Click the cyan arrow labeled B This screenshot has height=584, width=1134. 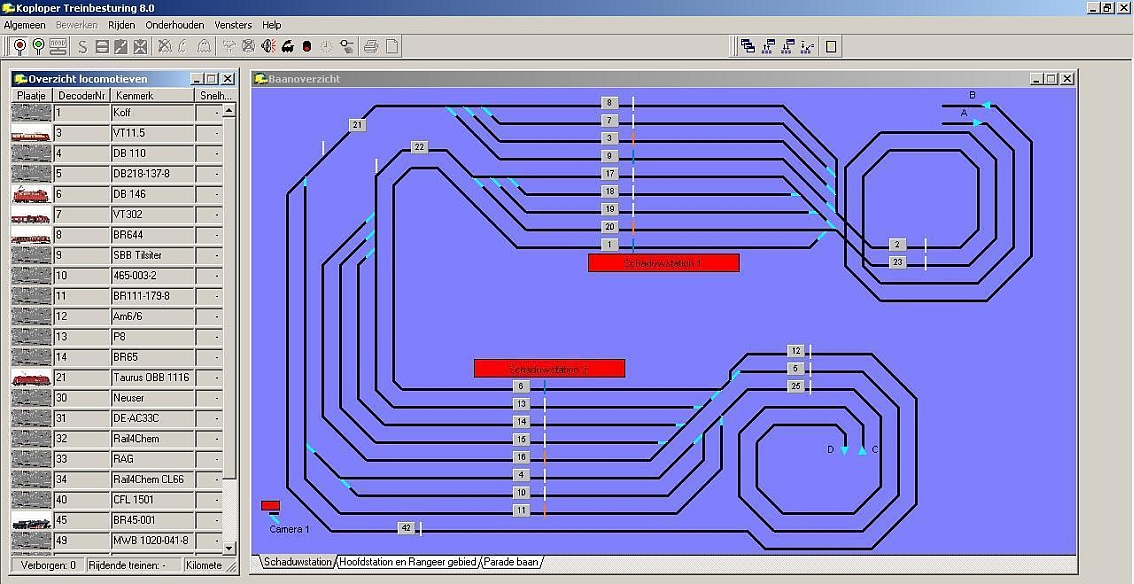pyautogui.click(x=985, y=105)
